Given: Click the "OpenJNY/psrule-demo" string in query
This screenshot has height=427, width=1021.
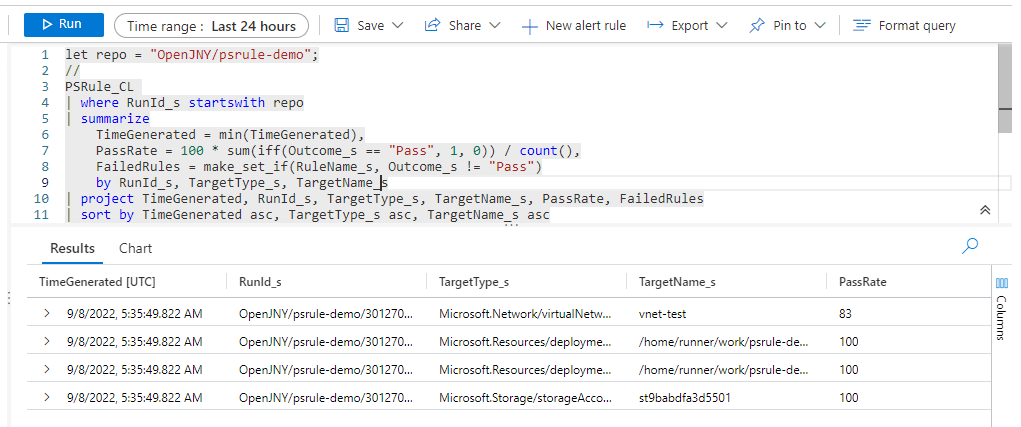Looking at the screenshot, I should 231,55.
